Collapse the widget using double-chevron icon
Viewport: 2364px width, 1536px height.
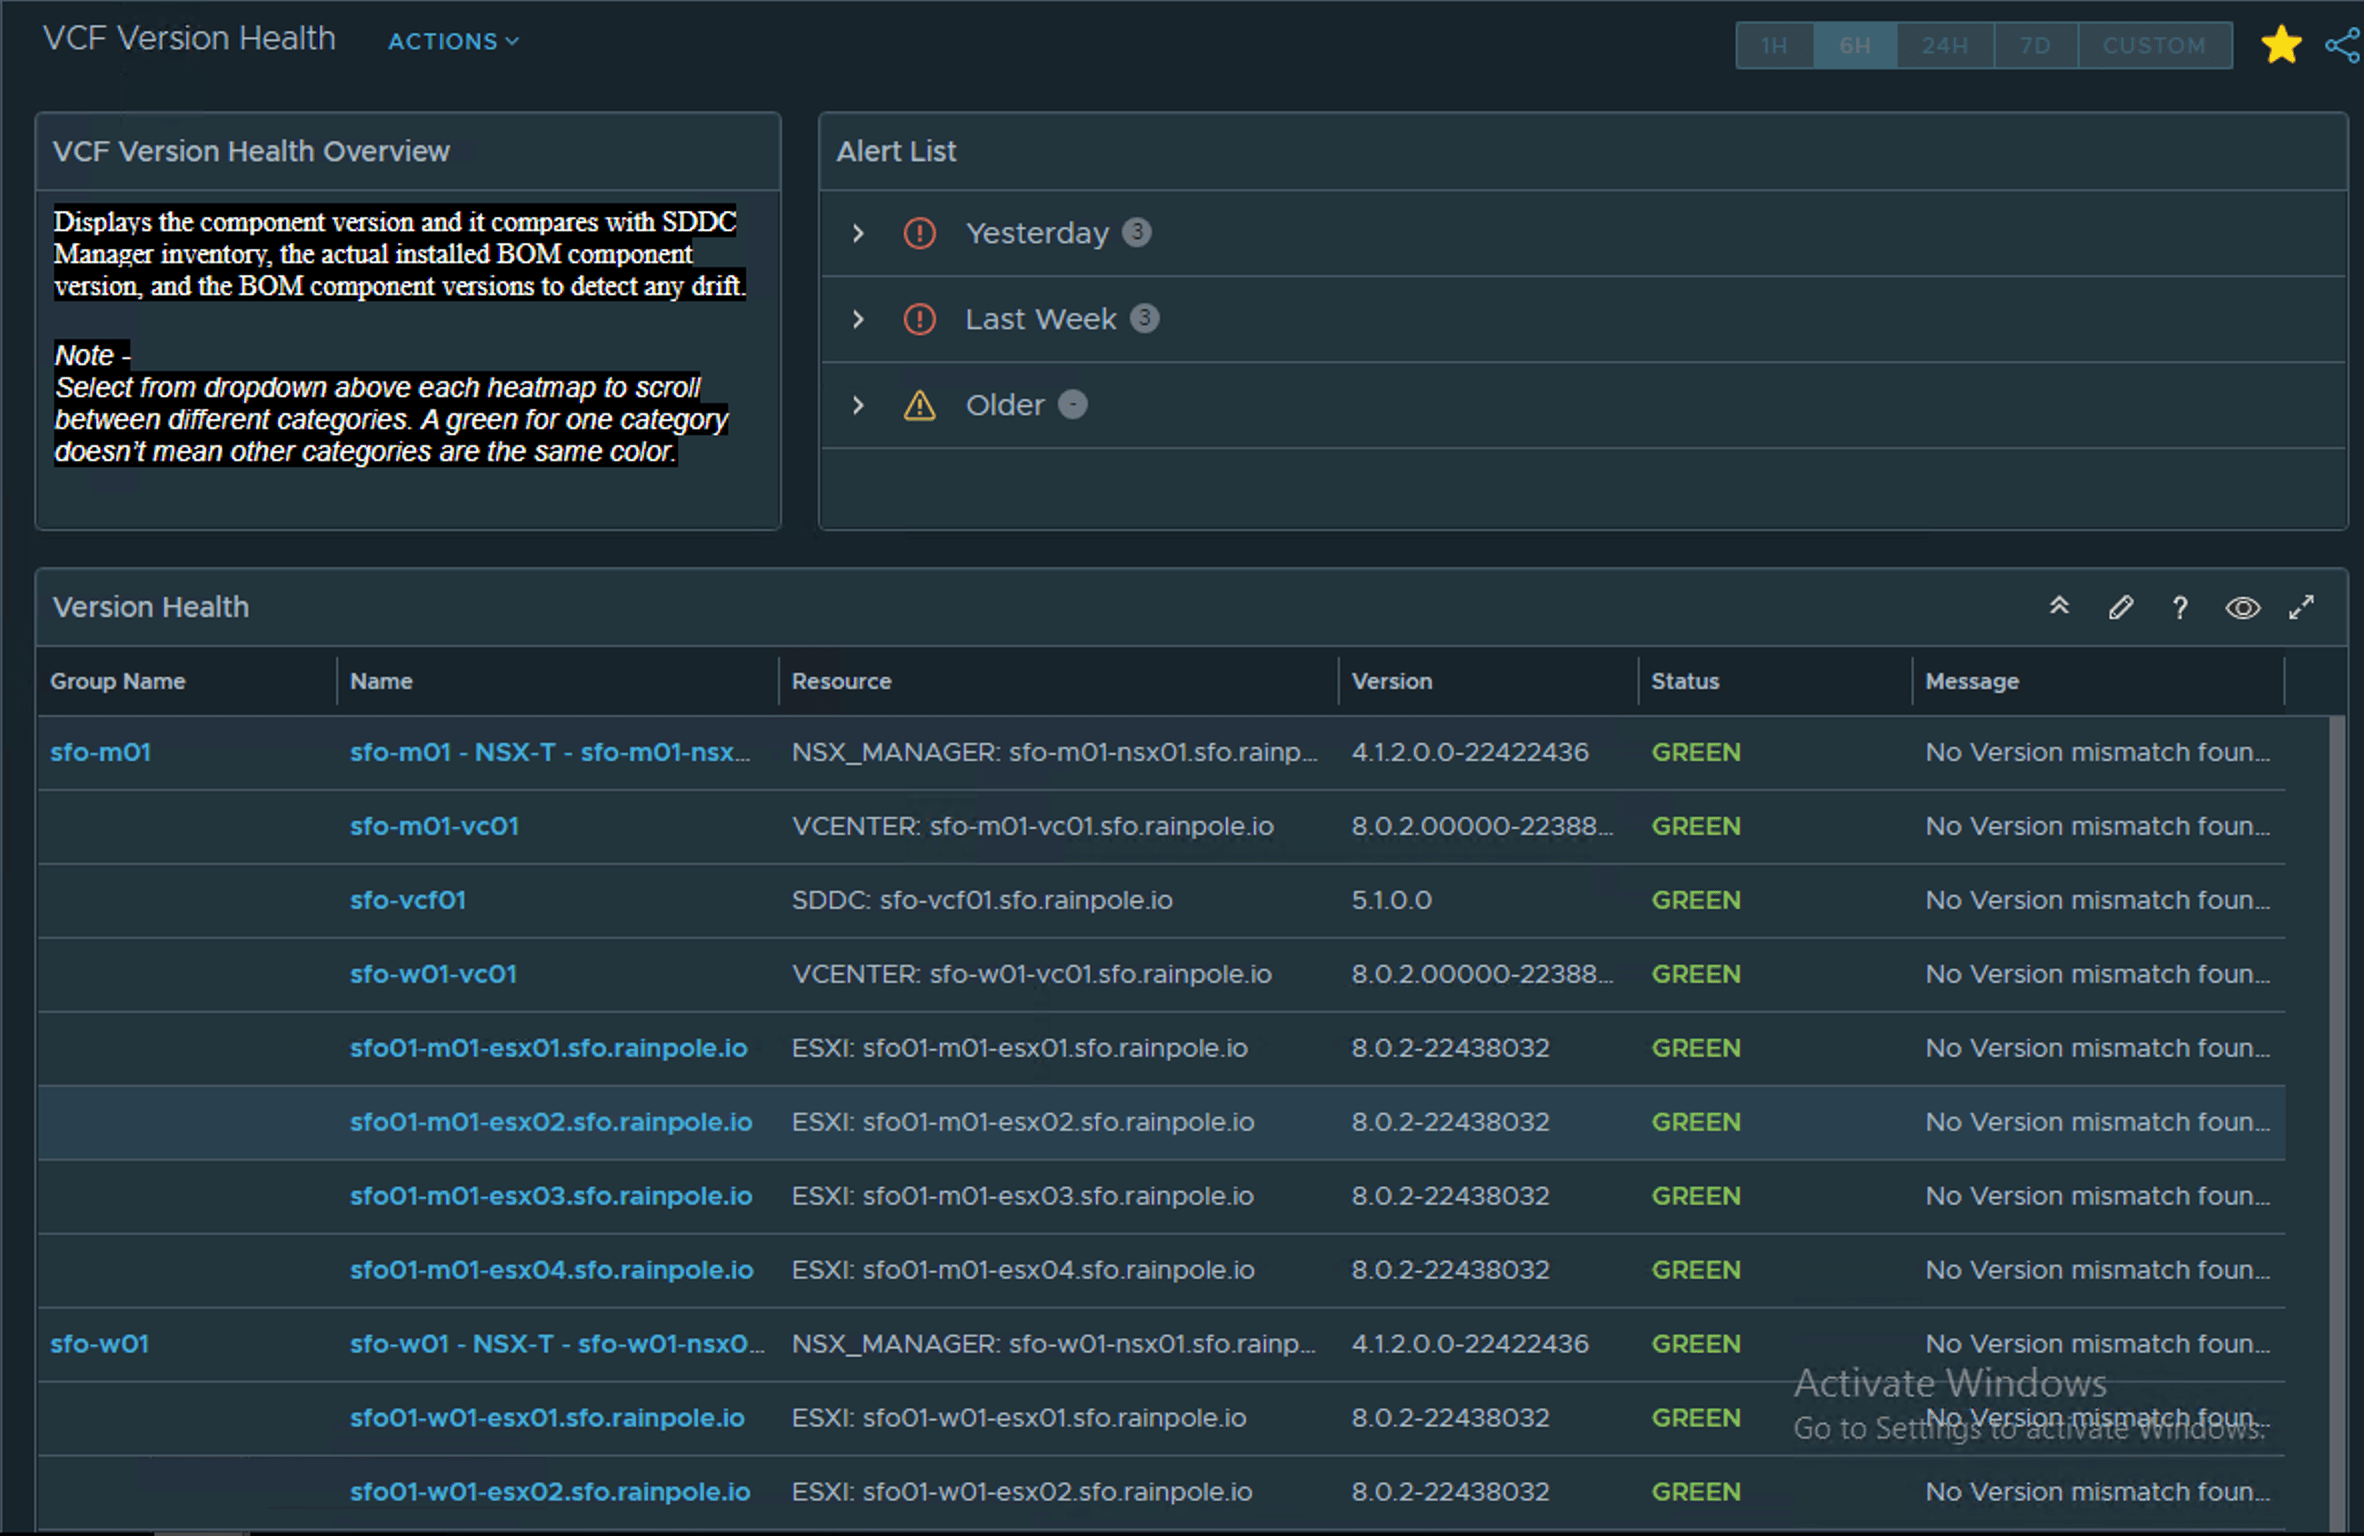pos(2059,605)
